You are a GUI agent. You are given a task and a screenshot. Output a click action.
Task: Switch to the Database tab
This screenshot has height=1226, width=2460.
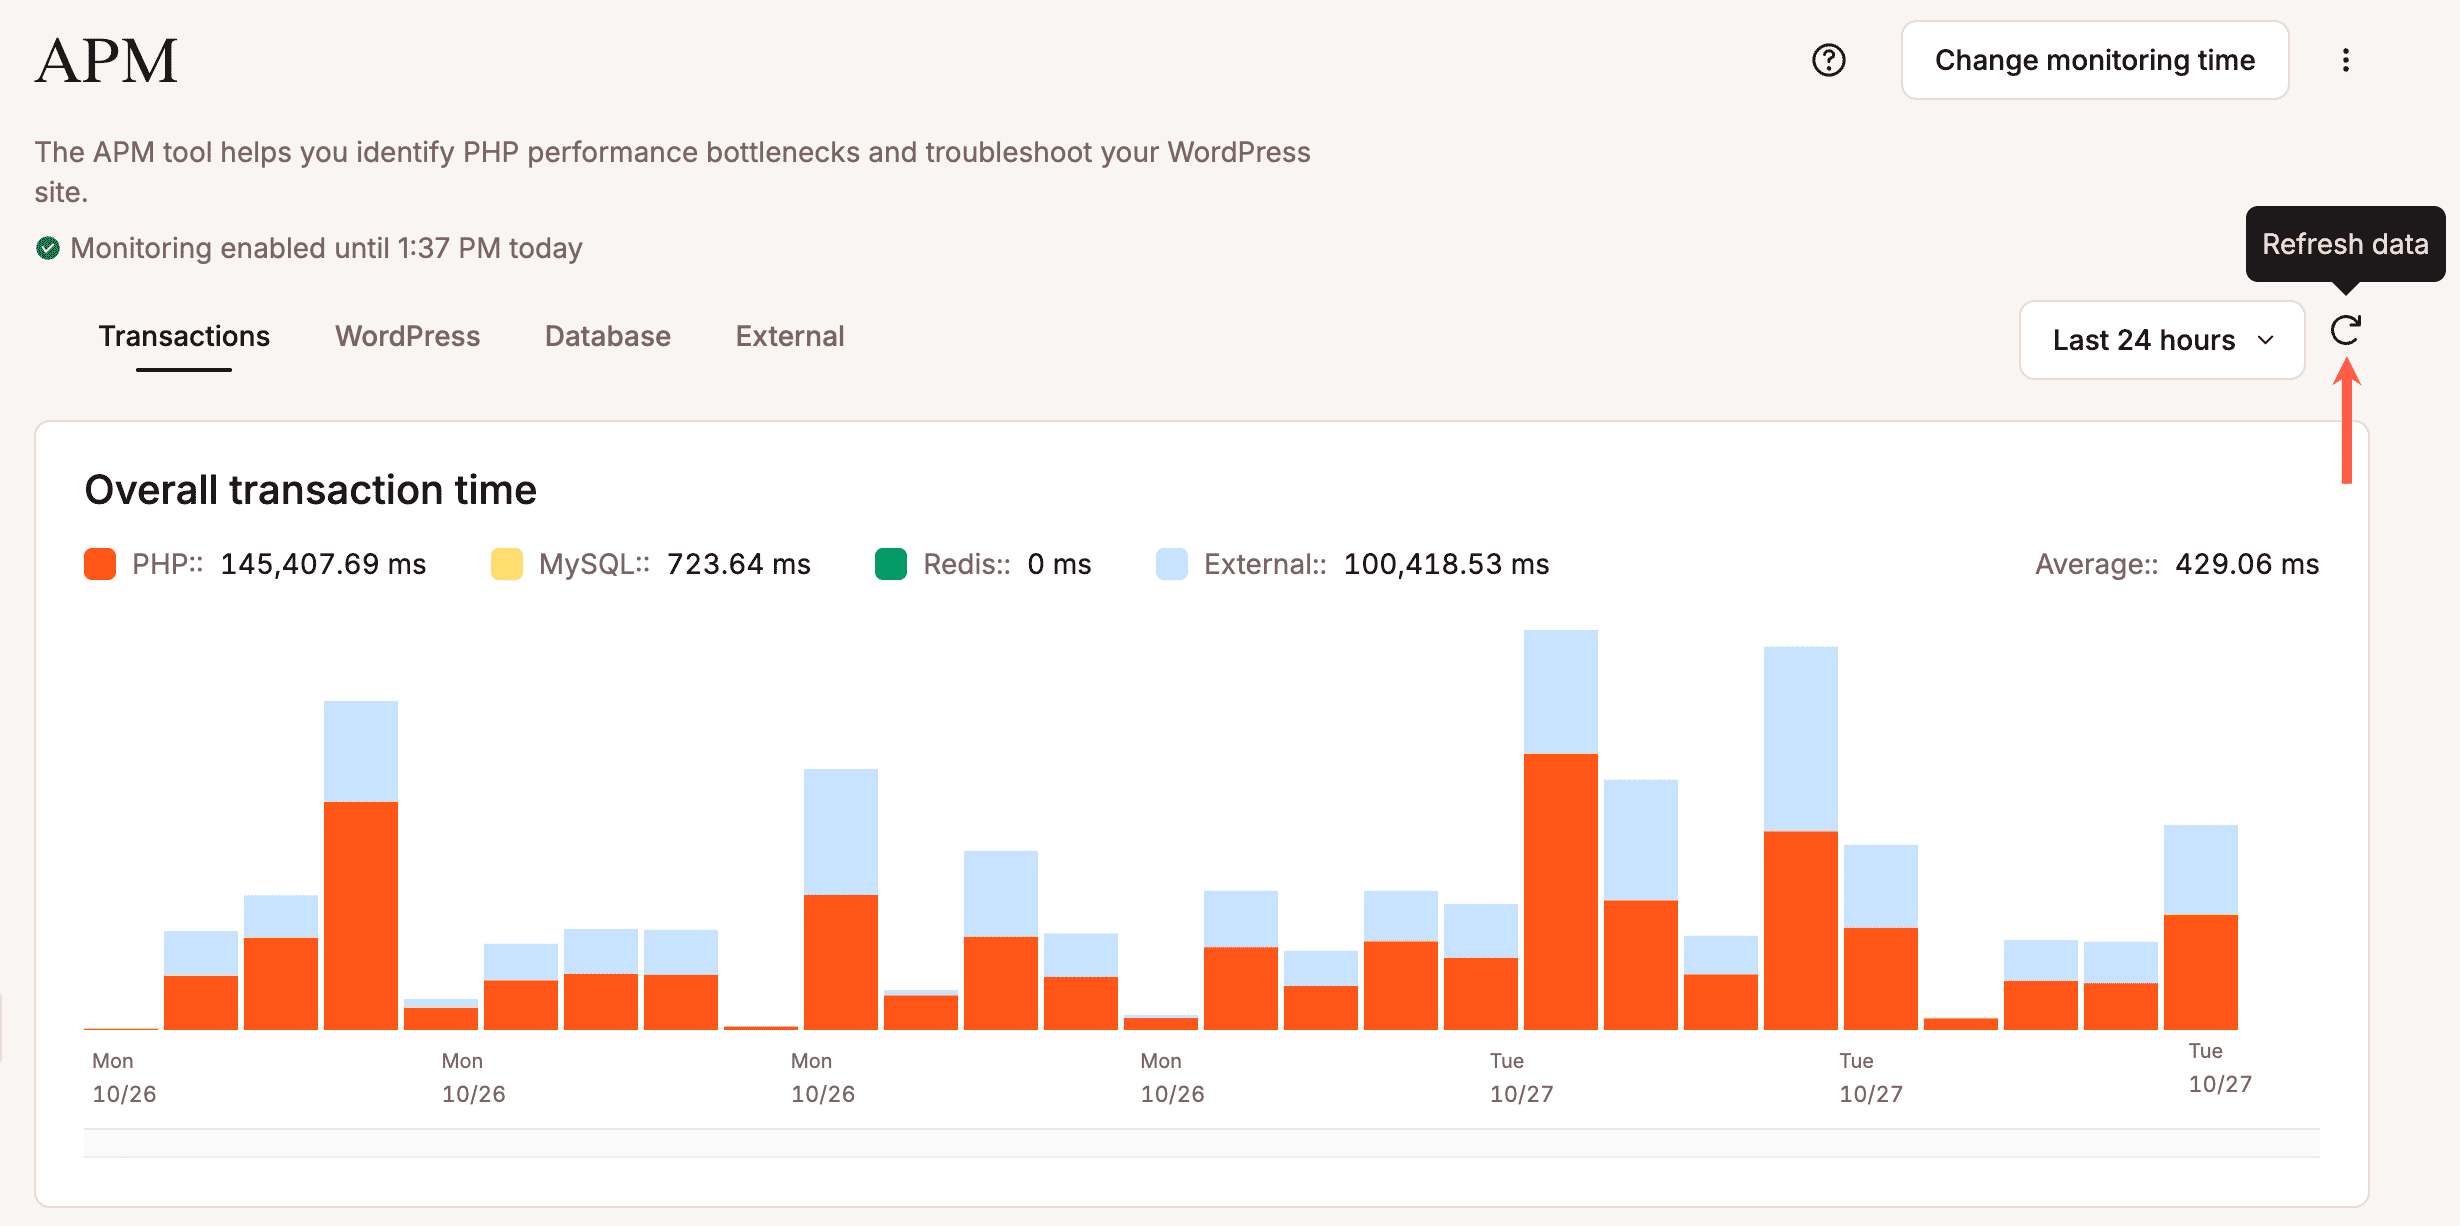click(x=608, y=336)
